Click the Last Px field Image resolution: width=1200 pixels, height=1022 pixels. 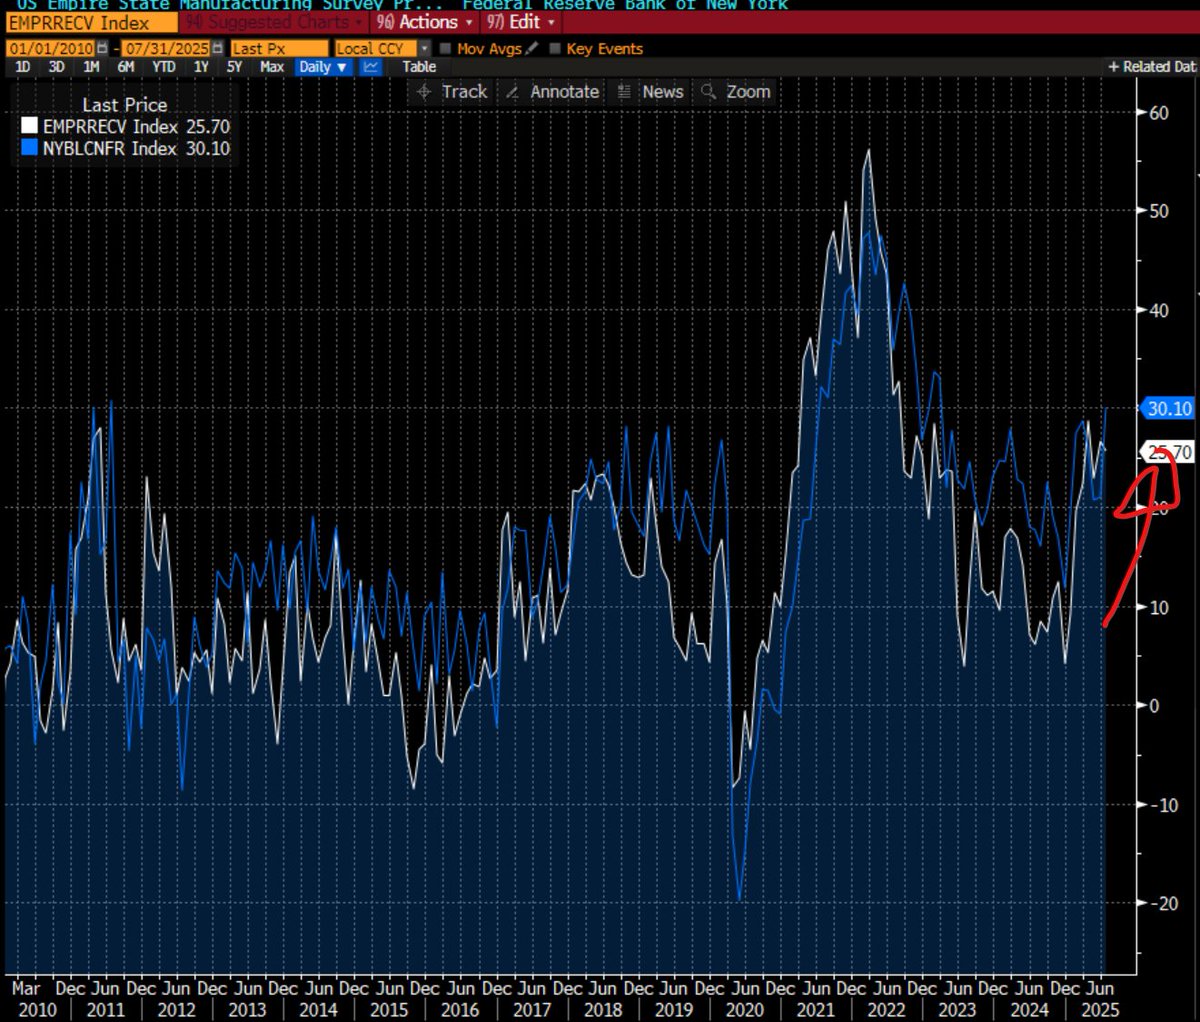pyautogui.click(x=279, y=48)
